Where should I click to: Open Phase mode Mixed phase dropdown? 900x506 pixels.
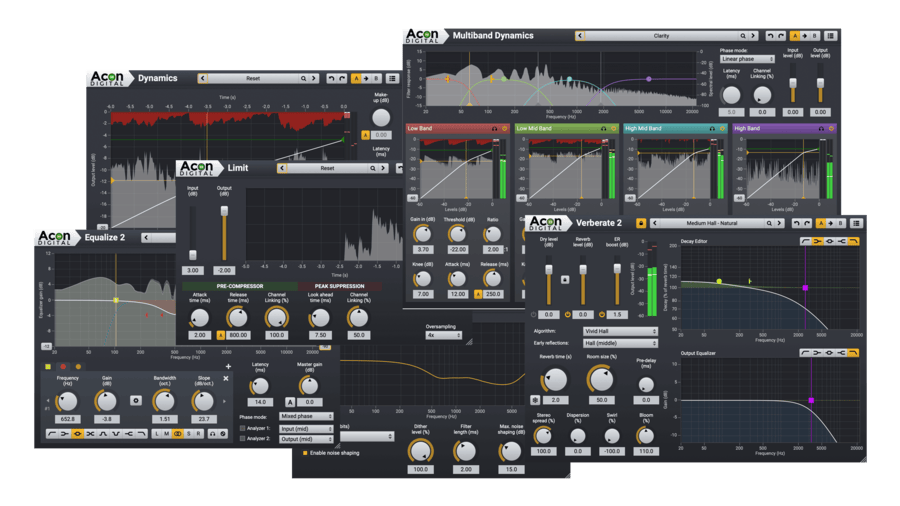pos(306,416)
